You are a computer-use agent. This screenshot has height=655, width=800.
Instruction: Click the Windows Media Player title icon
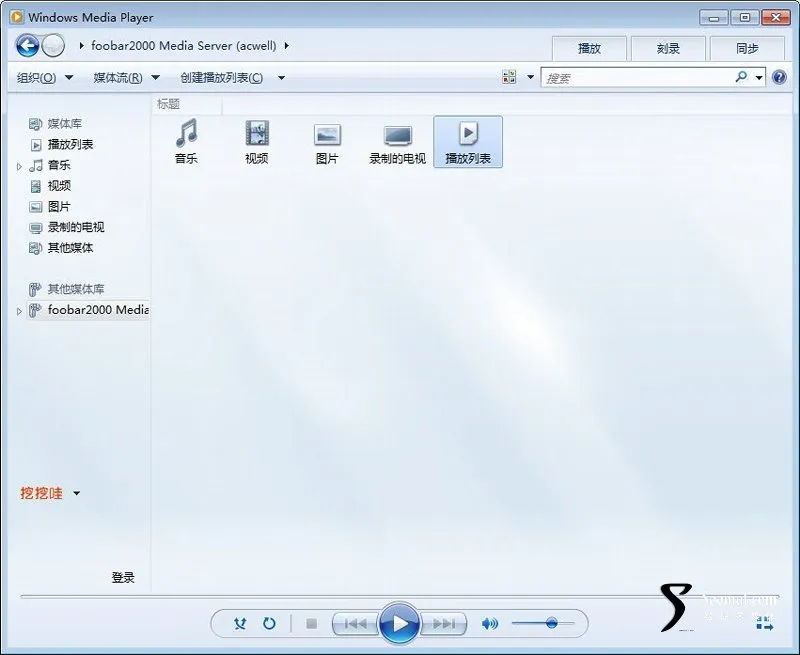(17, 17)
